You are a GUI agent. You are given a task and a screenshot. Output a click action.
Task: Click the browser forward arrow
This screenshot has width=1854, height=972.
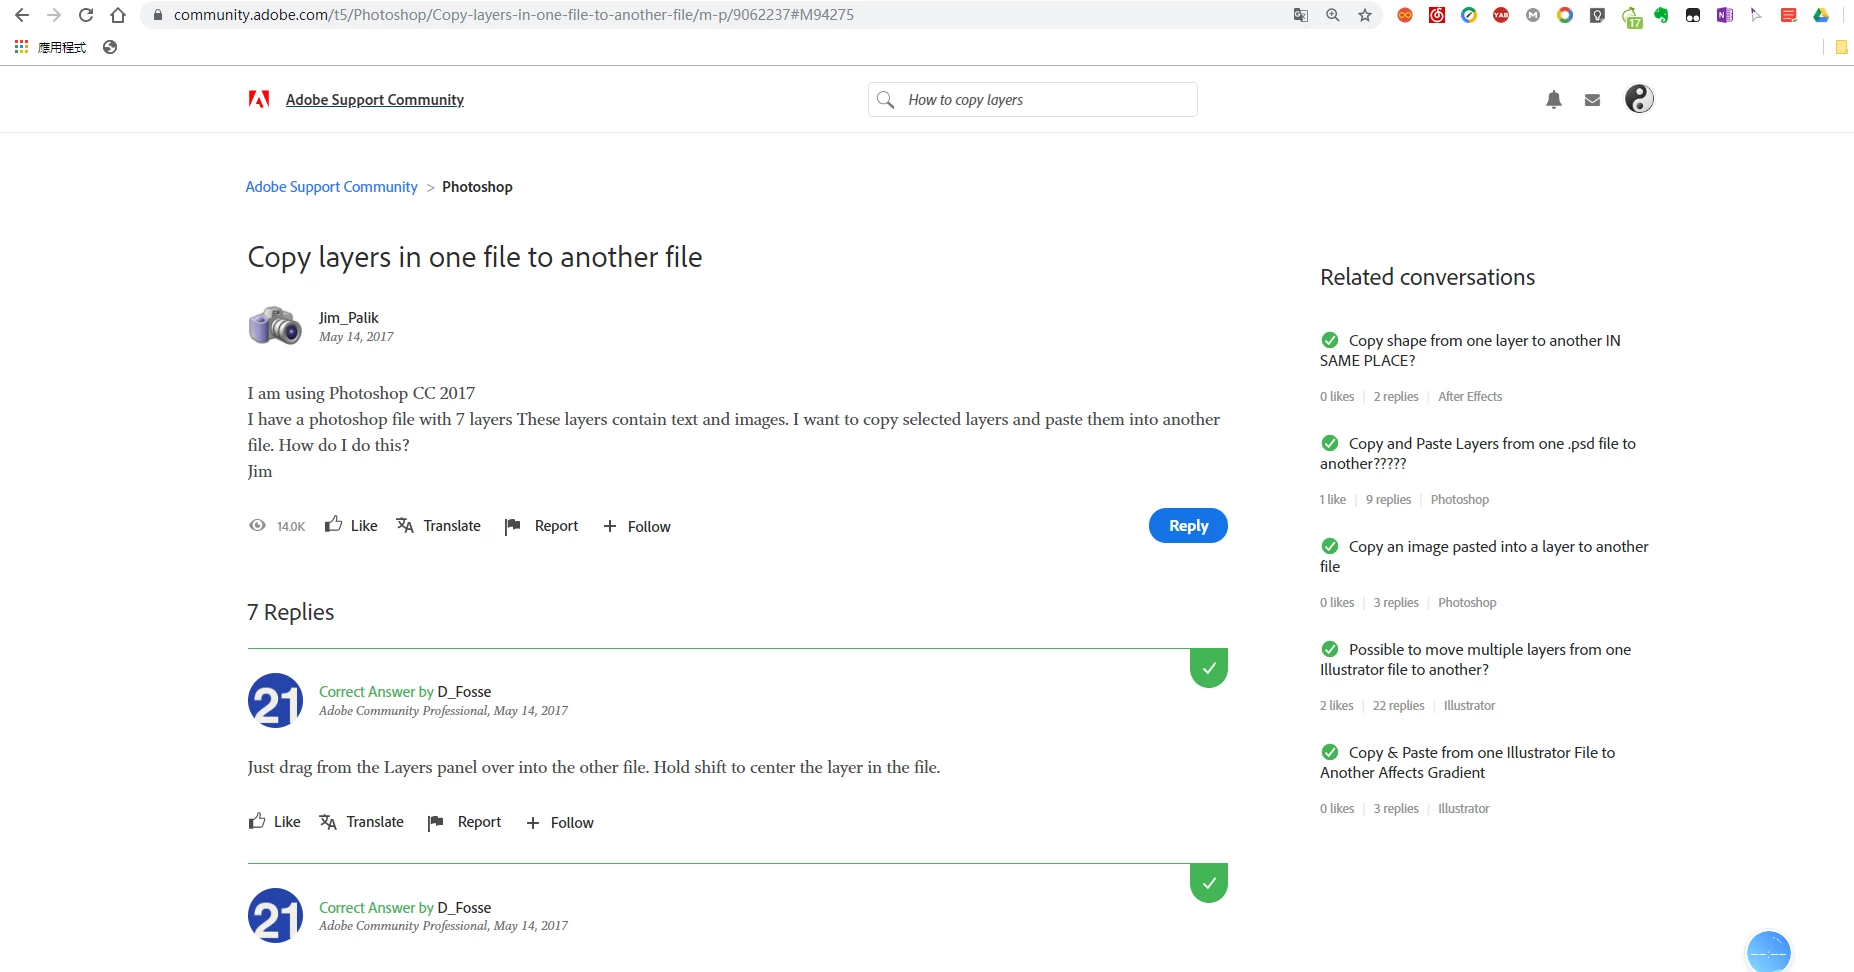click(x=54, y=15)
